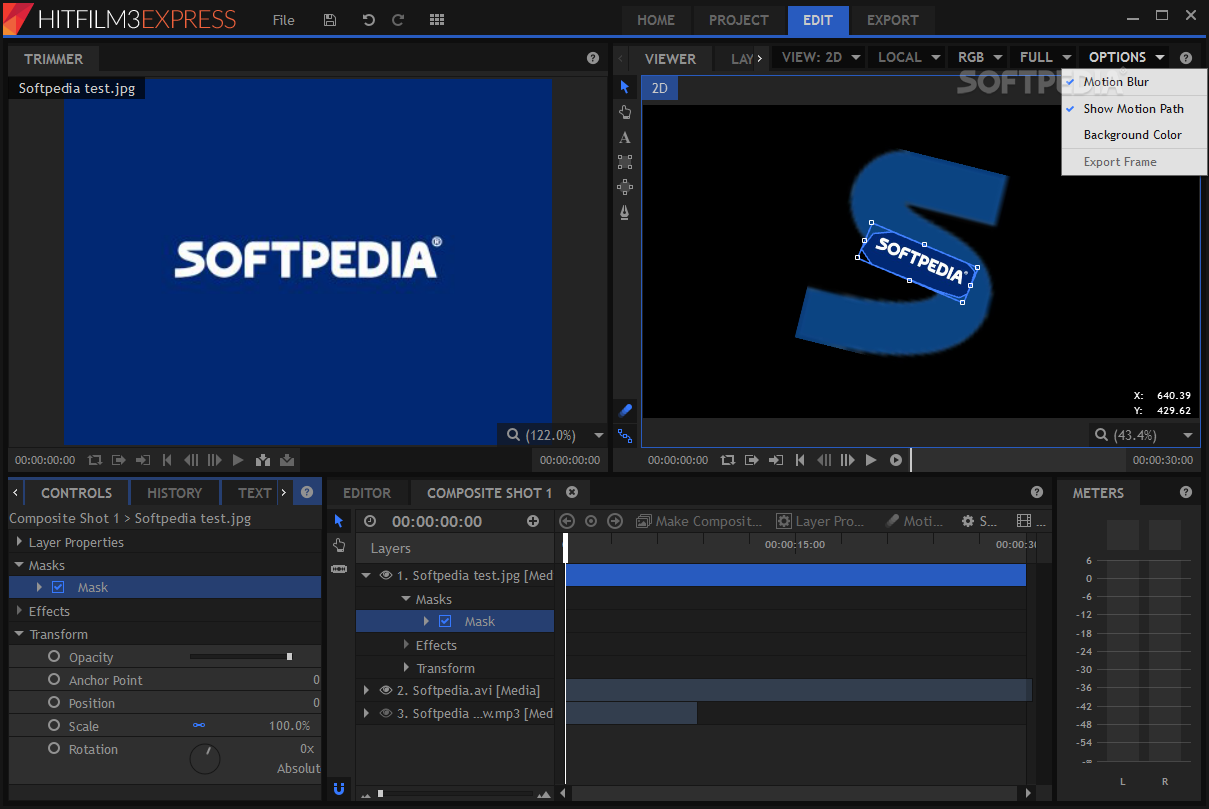Screen dimensions: 1209x809
Task: Select the freehand pen mask tool
Action: (x=625, y=212)
